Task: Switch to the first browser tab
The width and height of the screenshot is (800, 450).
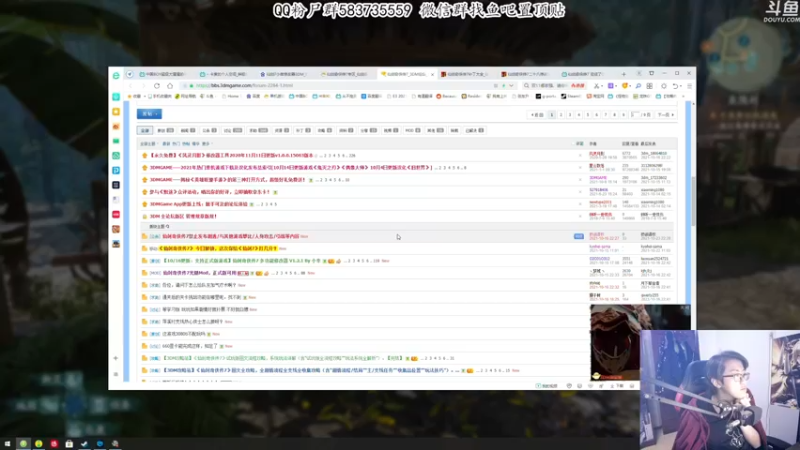Action: (163, 74)
